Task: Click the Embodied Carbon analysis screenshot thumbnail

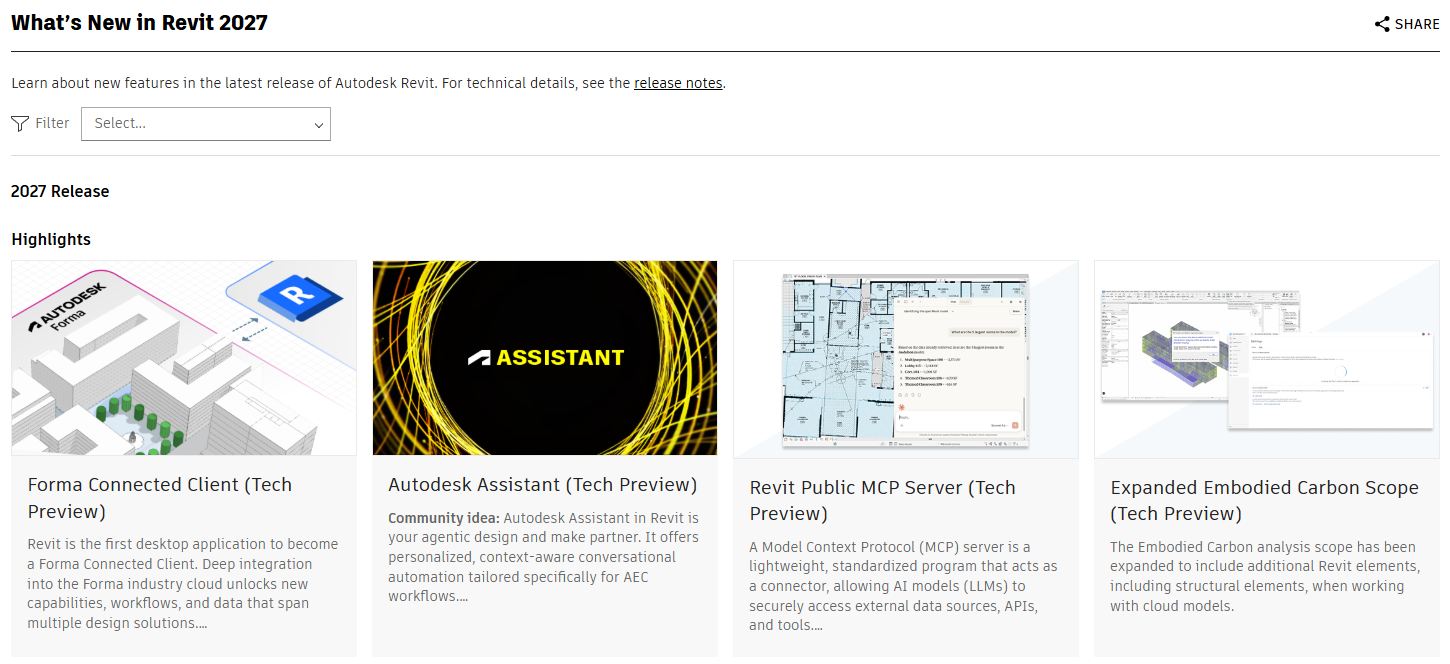Action: pyautogui.click(x=1266, y=359)
